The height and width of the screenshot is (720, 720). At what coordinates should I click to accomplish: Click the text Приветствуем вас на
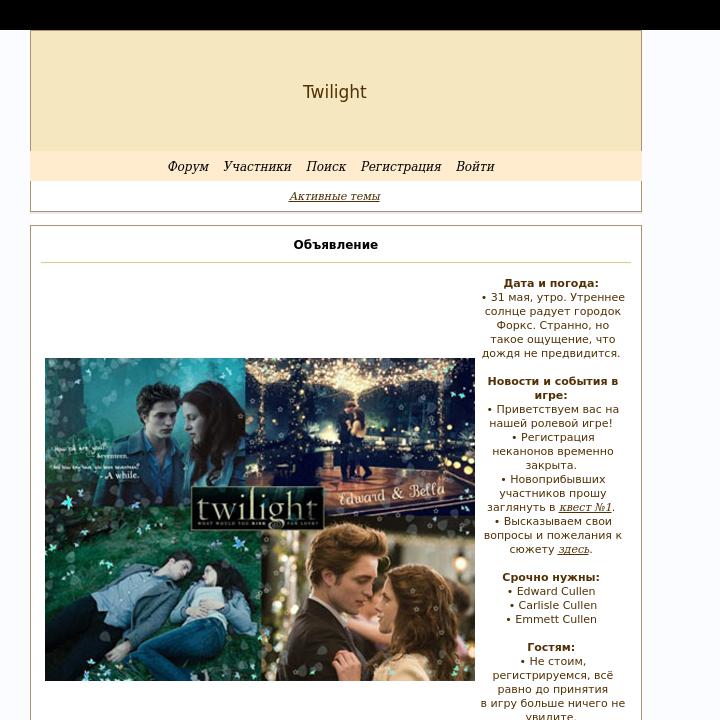tap(557, 410)
